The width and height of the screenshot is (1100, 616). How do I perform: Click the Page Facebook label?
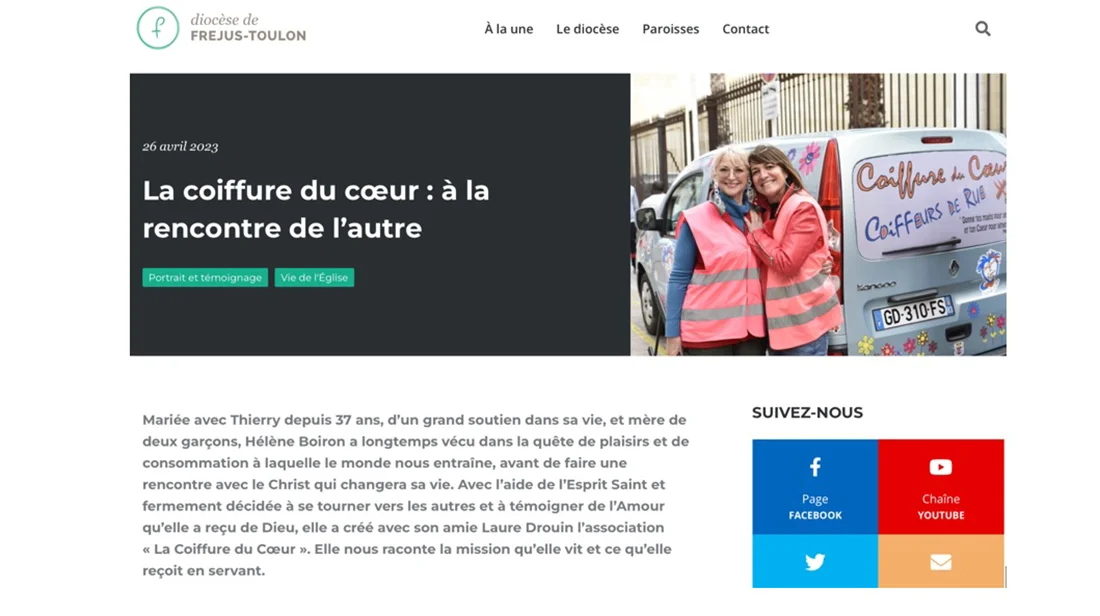(x=815, y=507)
